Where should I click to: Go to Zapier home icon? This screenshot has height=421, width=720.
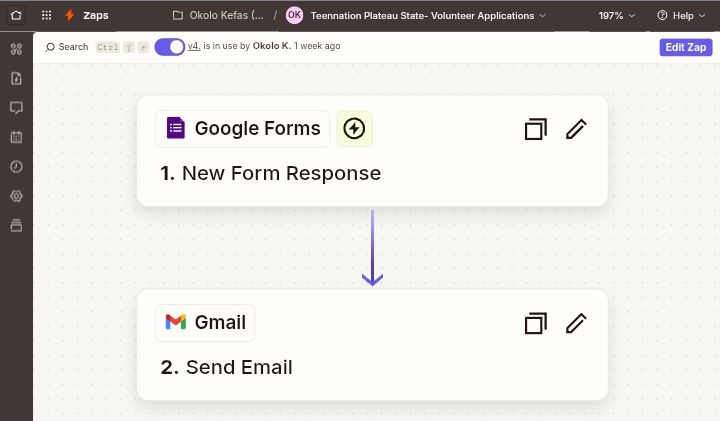point(16,15)
